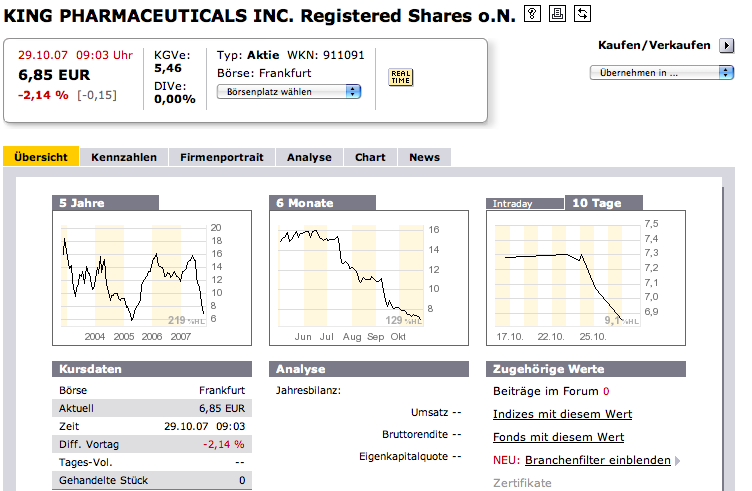This screenshot has width=752, height=491.
Task: Open the News tab
Action: click(424, 157)
